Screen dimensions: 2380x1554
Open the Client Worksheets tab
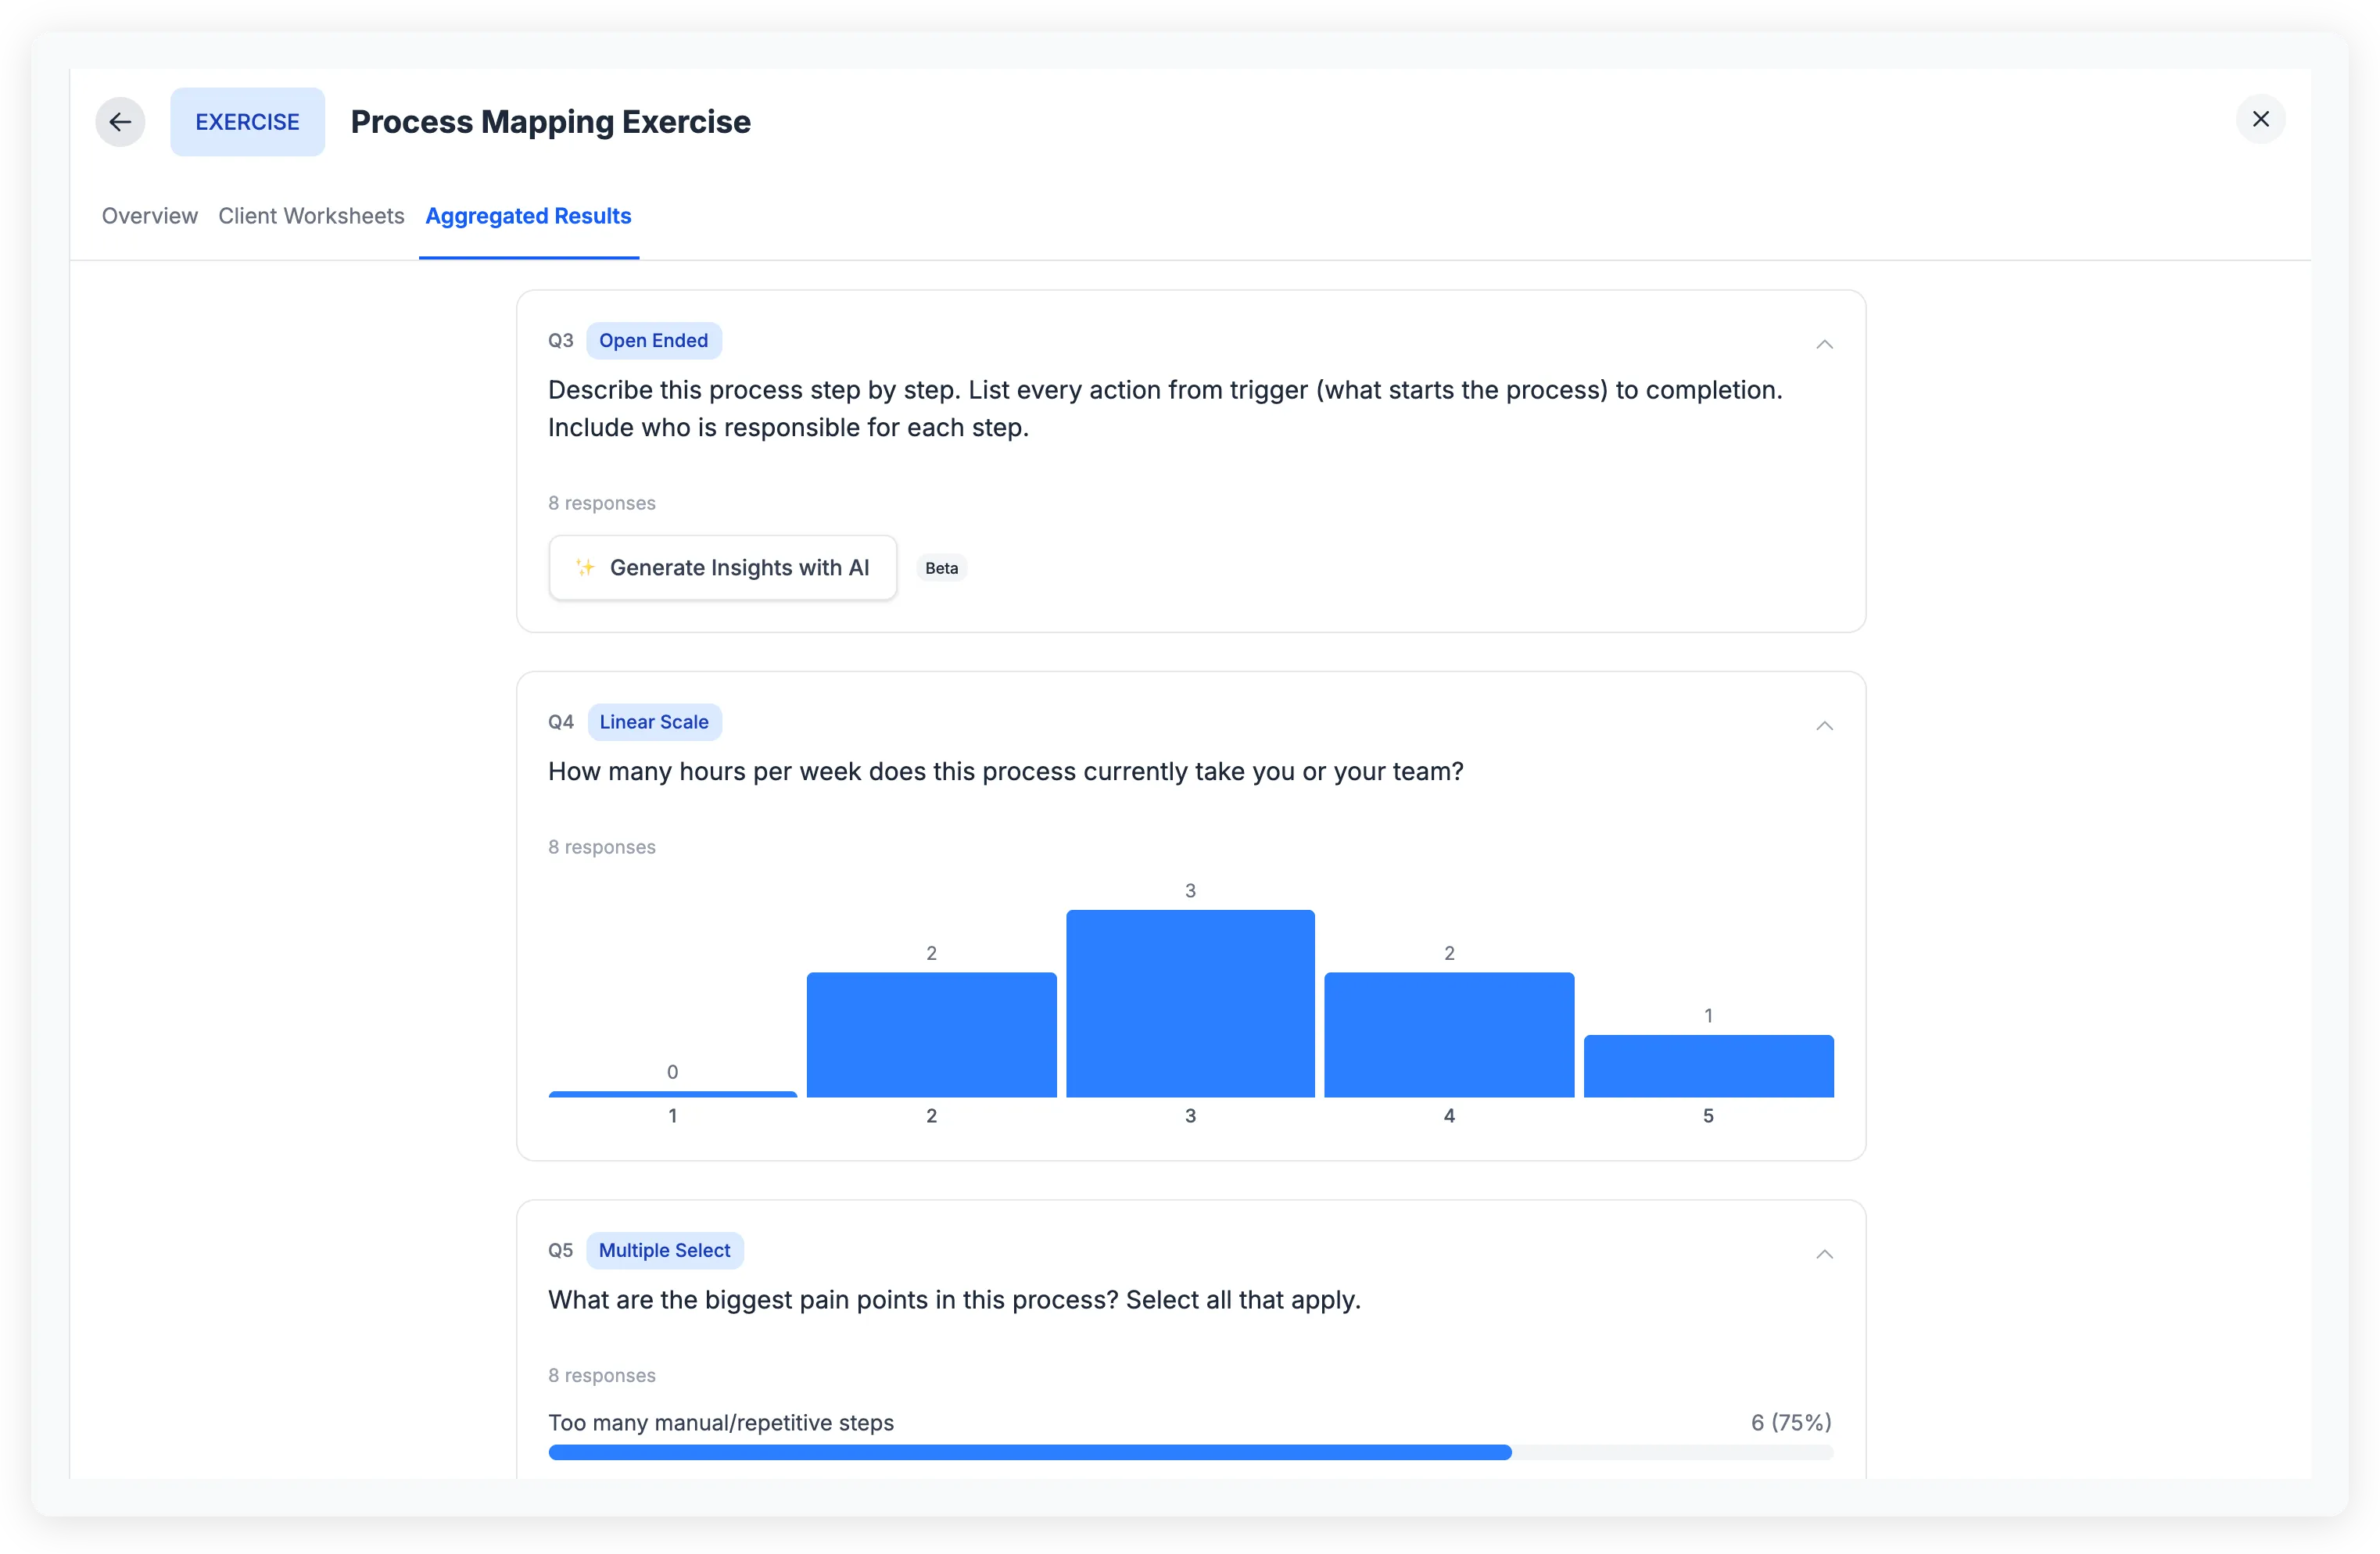(311, 216)
